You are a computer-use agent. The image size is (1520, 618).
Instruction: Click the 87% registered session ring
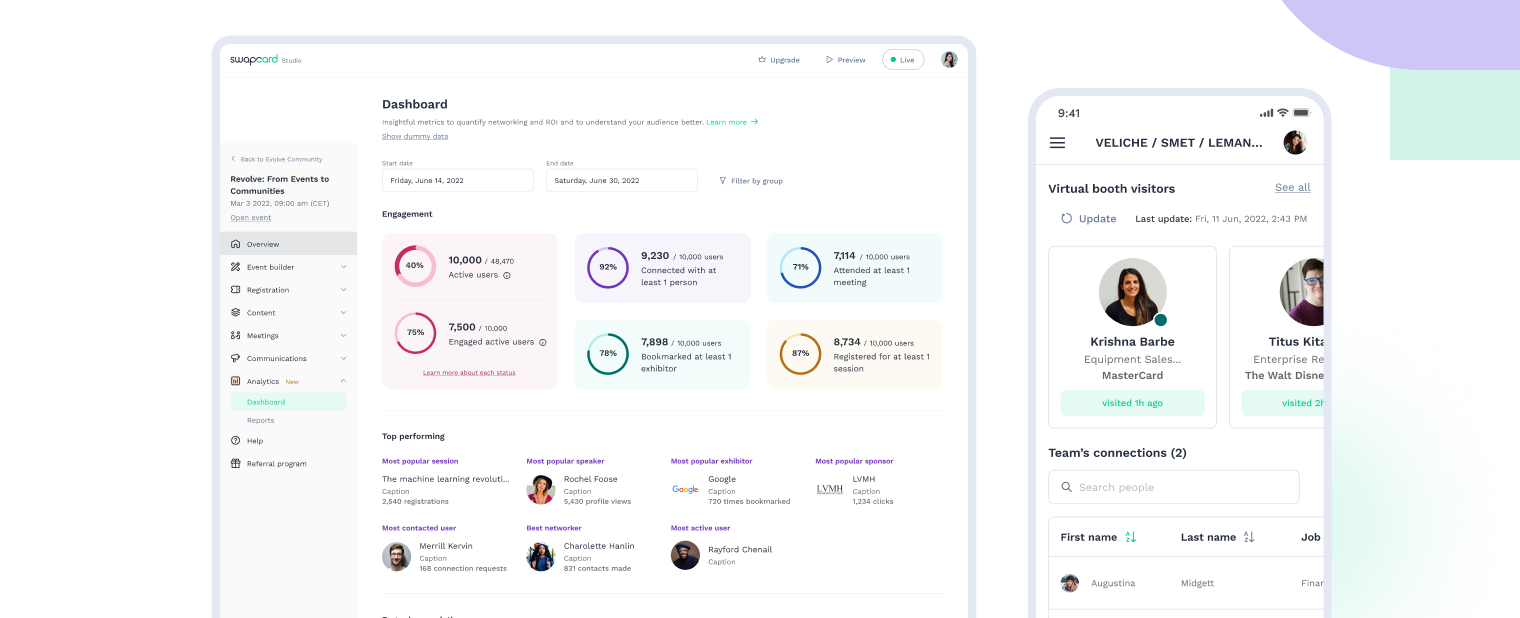pos(800,354)
